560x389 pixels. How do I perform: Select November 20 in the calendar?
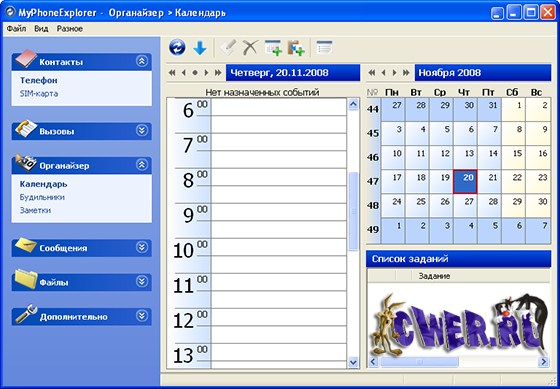[x=465, y=181]
